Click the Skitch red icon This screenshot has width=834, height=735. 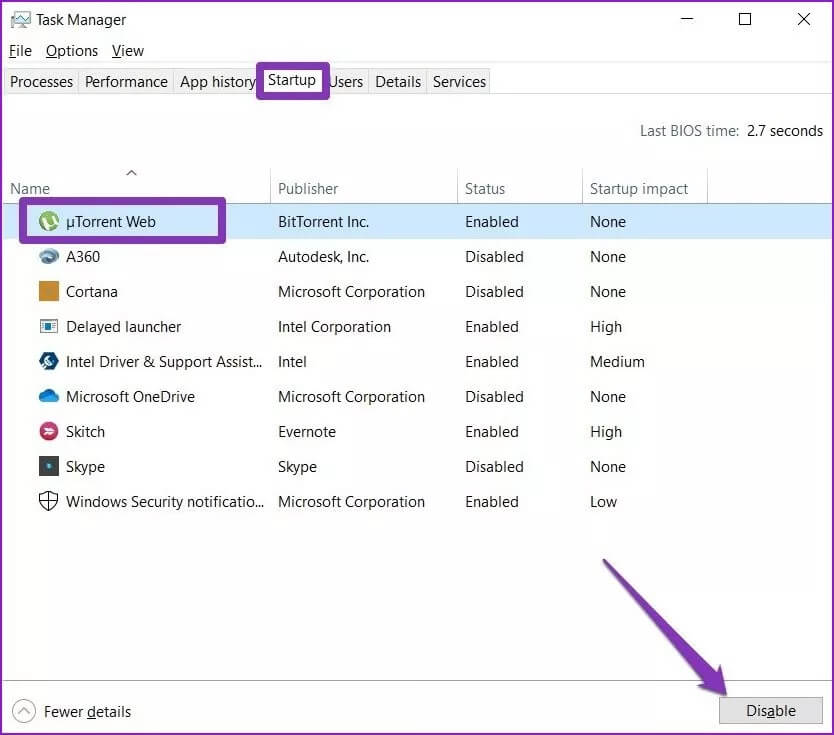49,431
